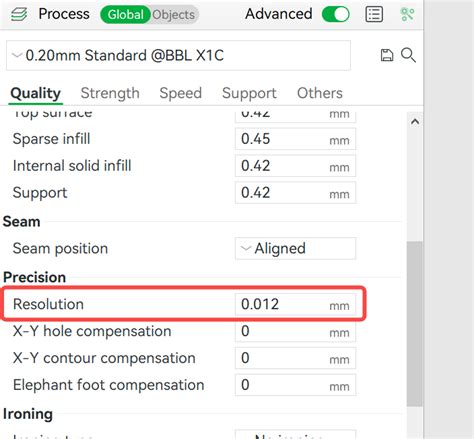The image size is (474, 439).
Task: Switch the process scope to Objects
Action: [x=174, y=15]
